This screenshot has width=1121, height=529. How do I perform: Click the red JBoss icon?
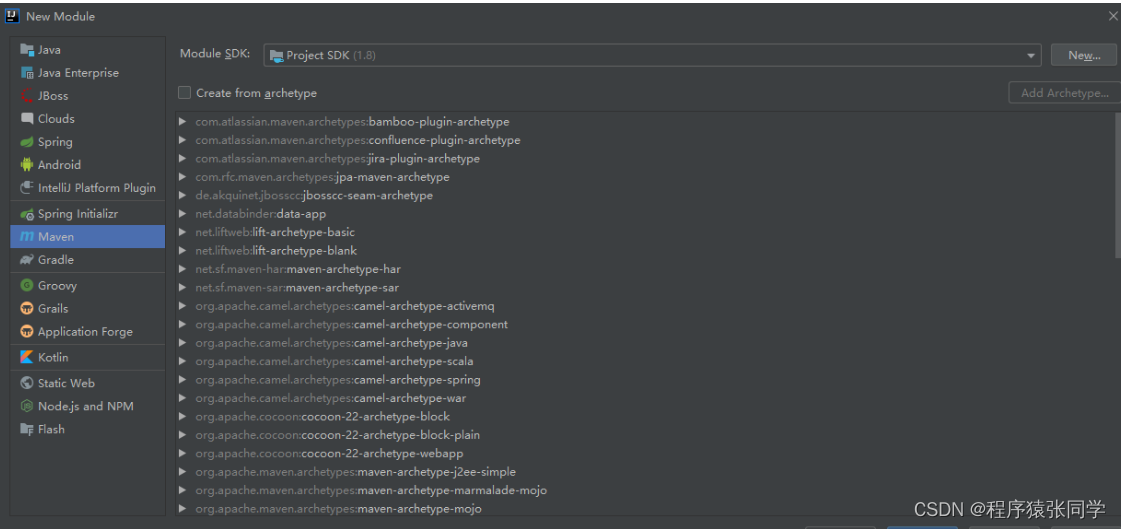coord(27,96)
